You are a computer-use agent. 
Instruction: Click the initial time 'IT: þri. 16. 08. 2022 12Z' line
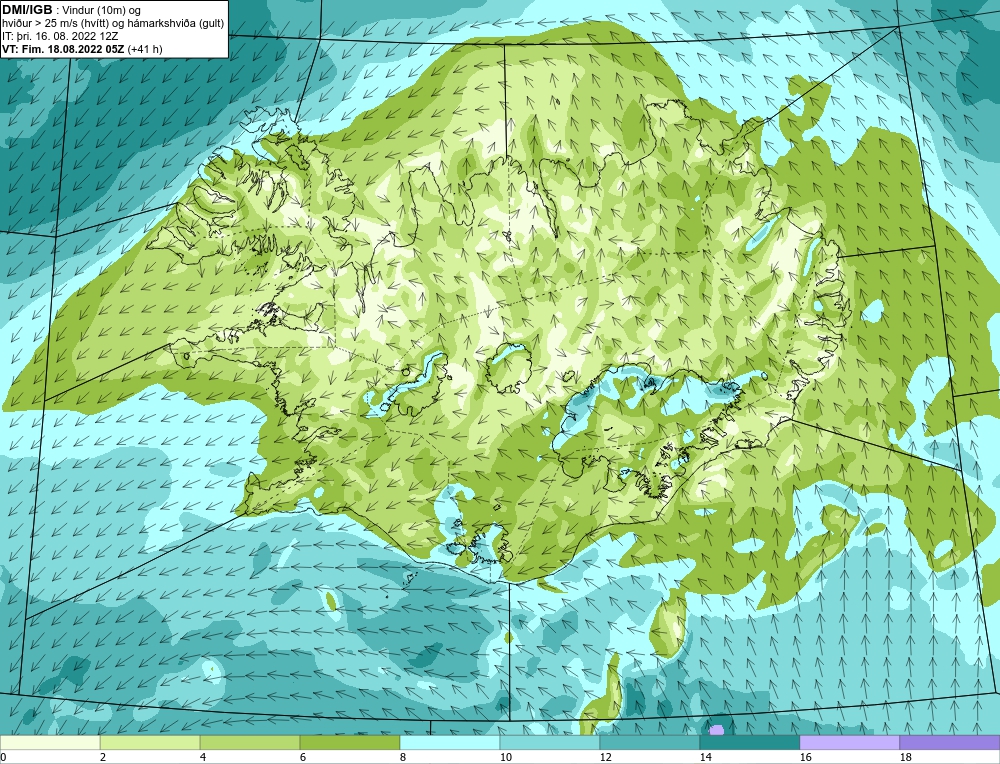[x=61, y=36]
